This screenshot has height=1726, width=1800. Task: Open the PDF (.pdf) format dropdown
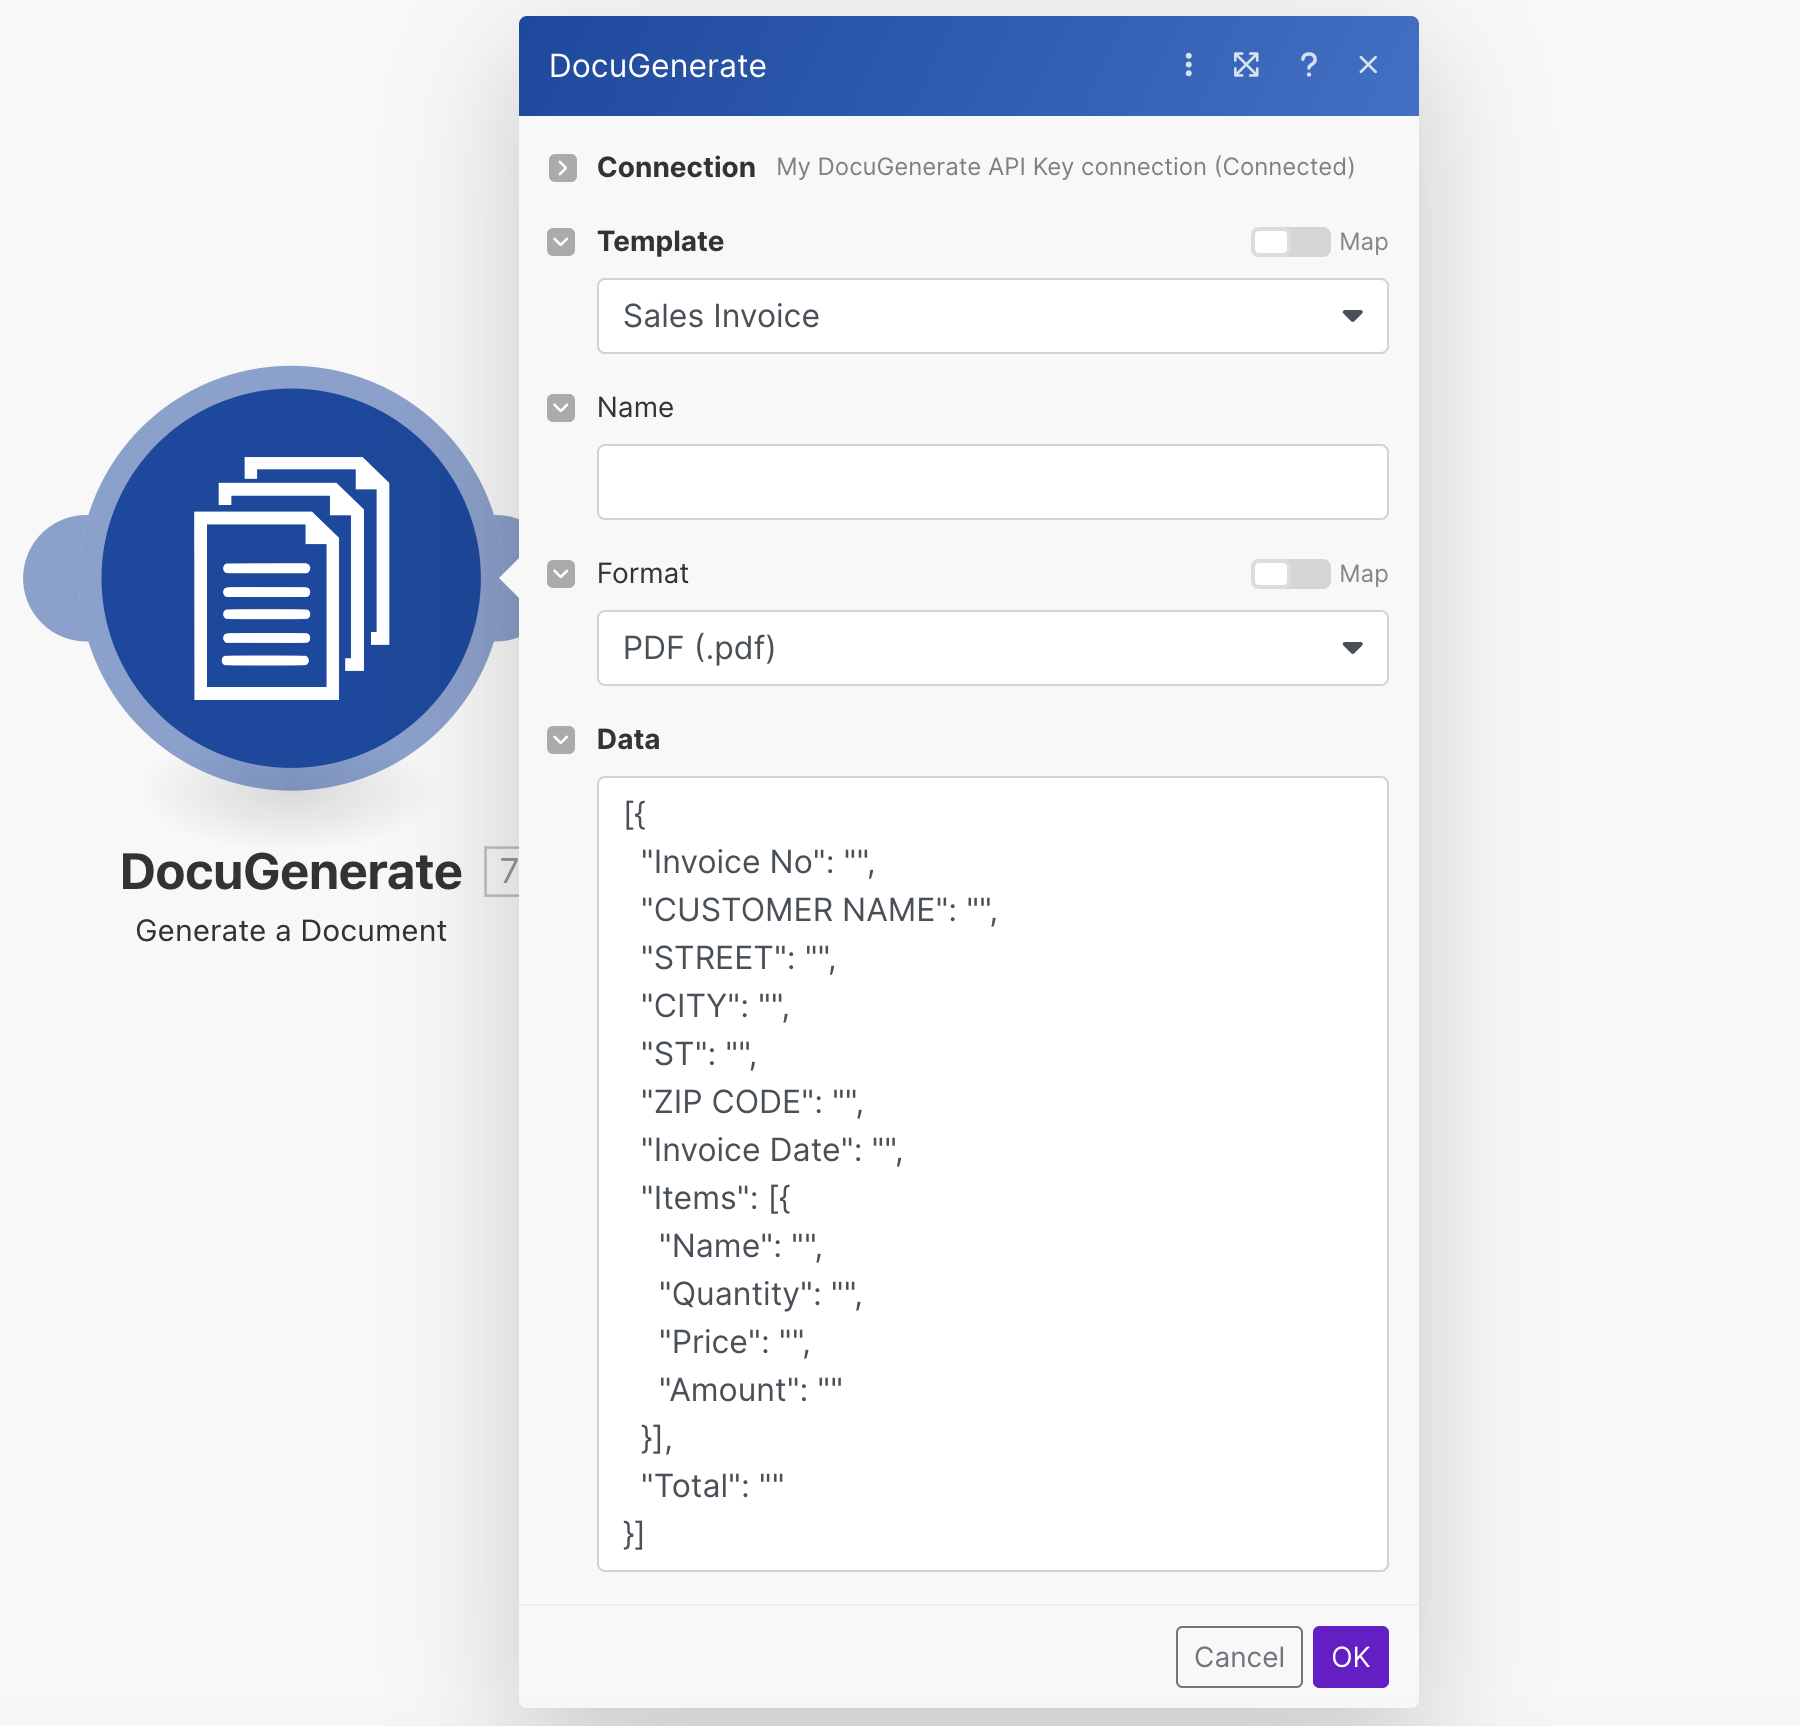(992, 648)
